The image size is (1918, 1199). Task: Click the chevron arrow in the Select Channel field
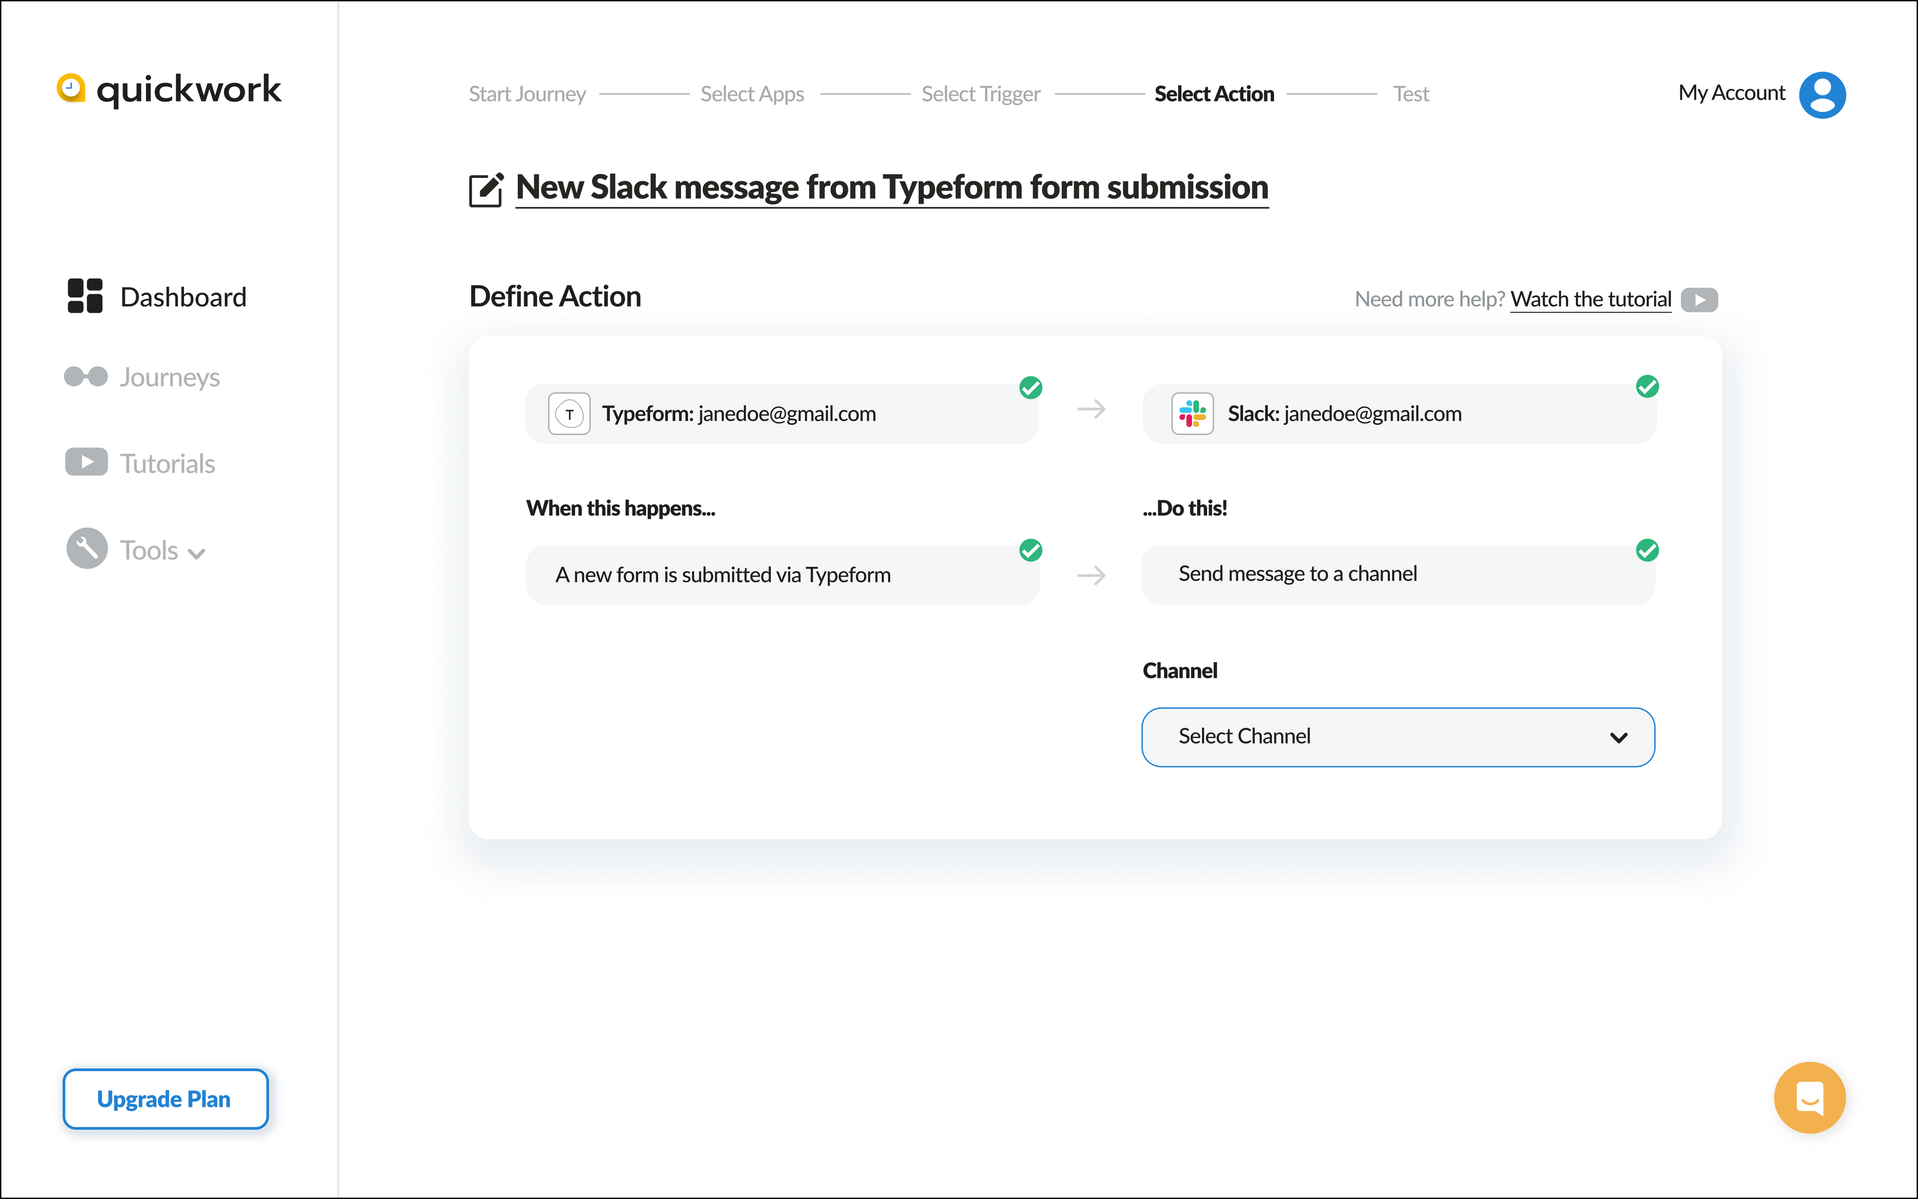pyautogui.click(x=1619, y=738)
